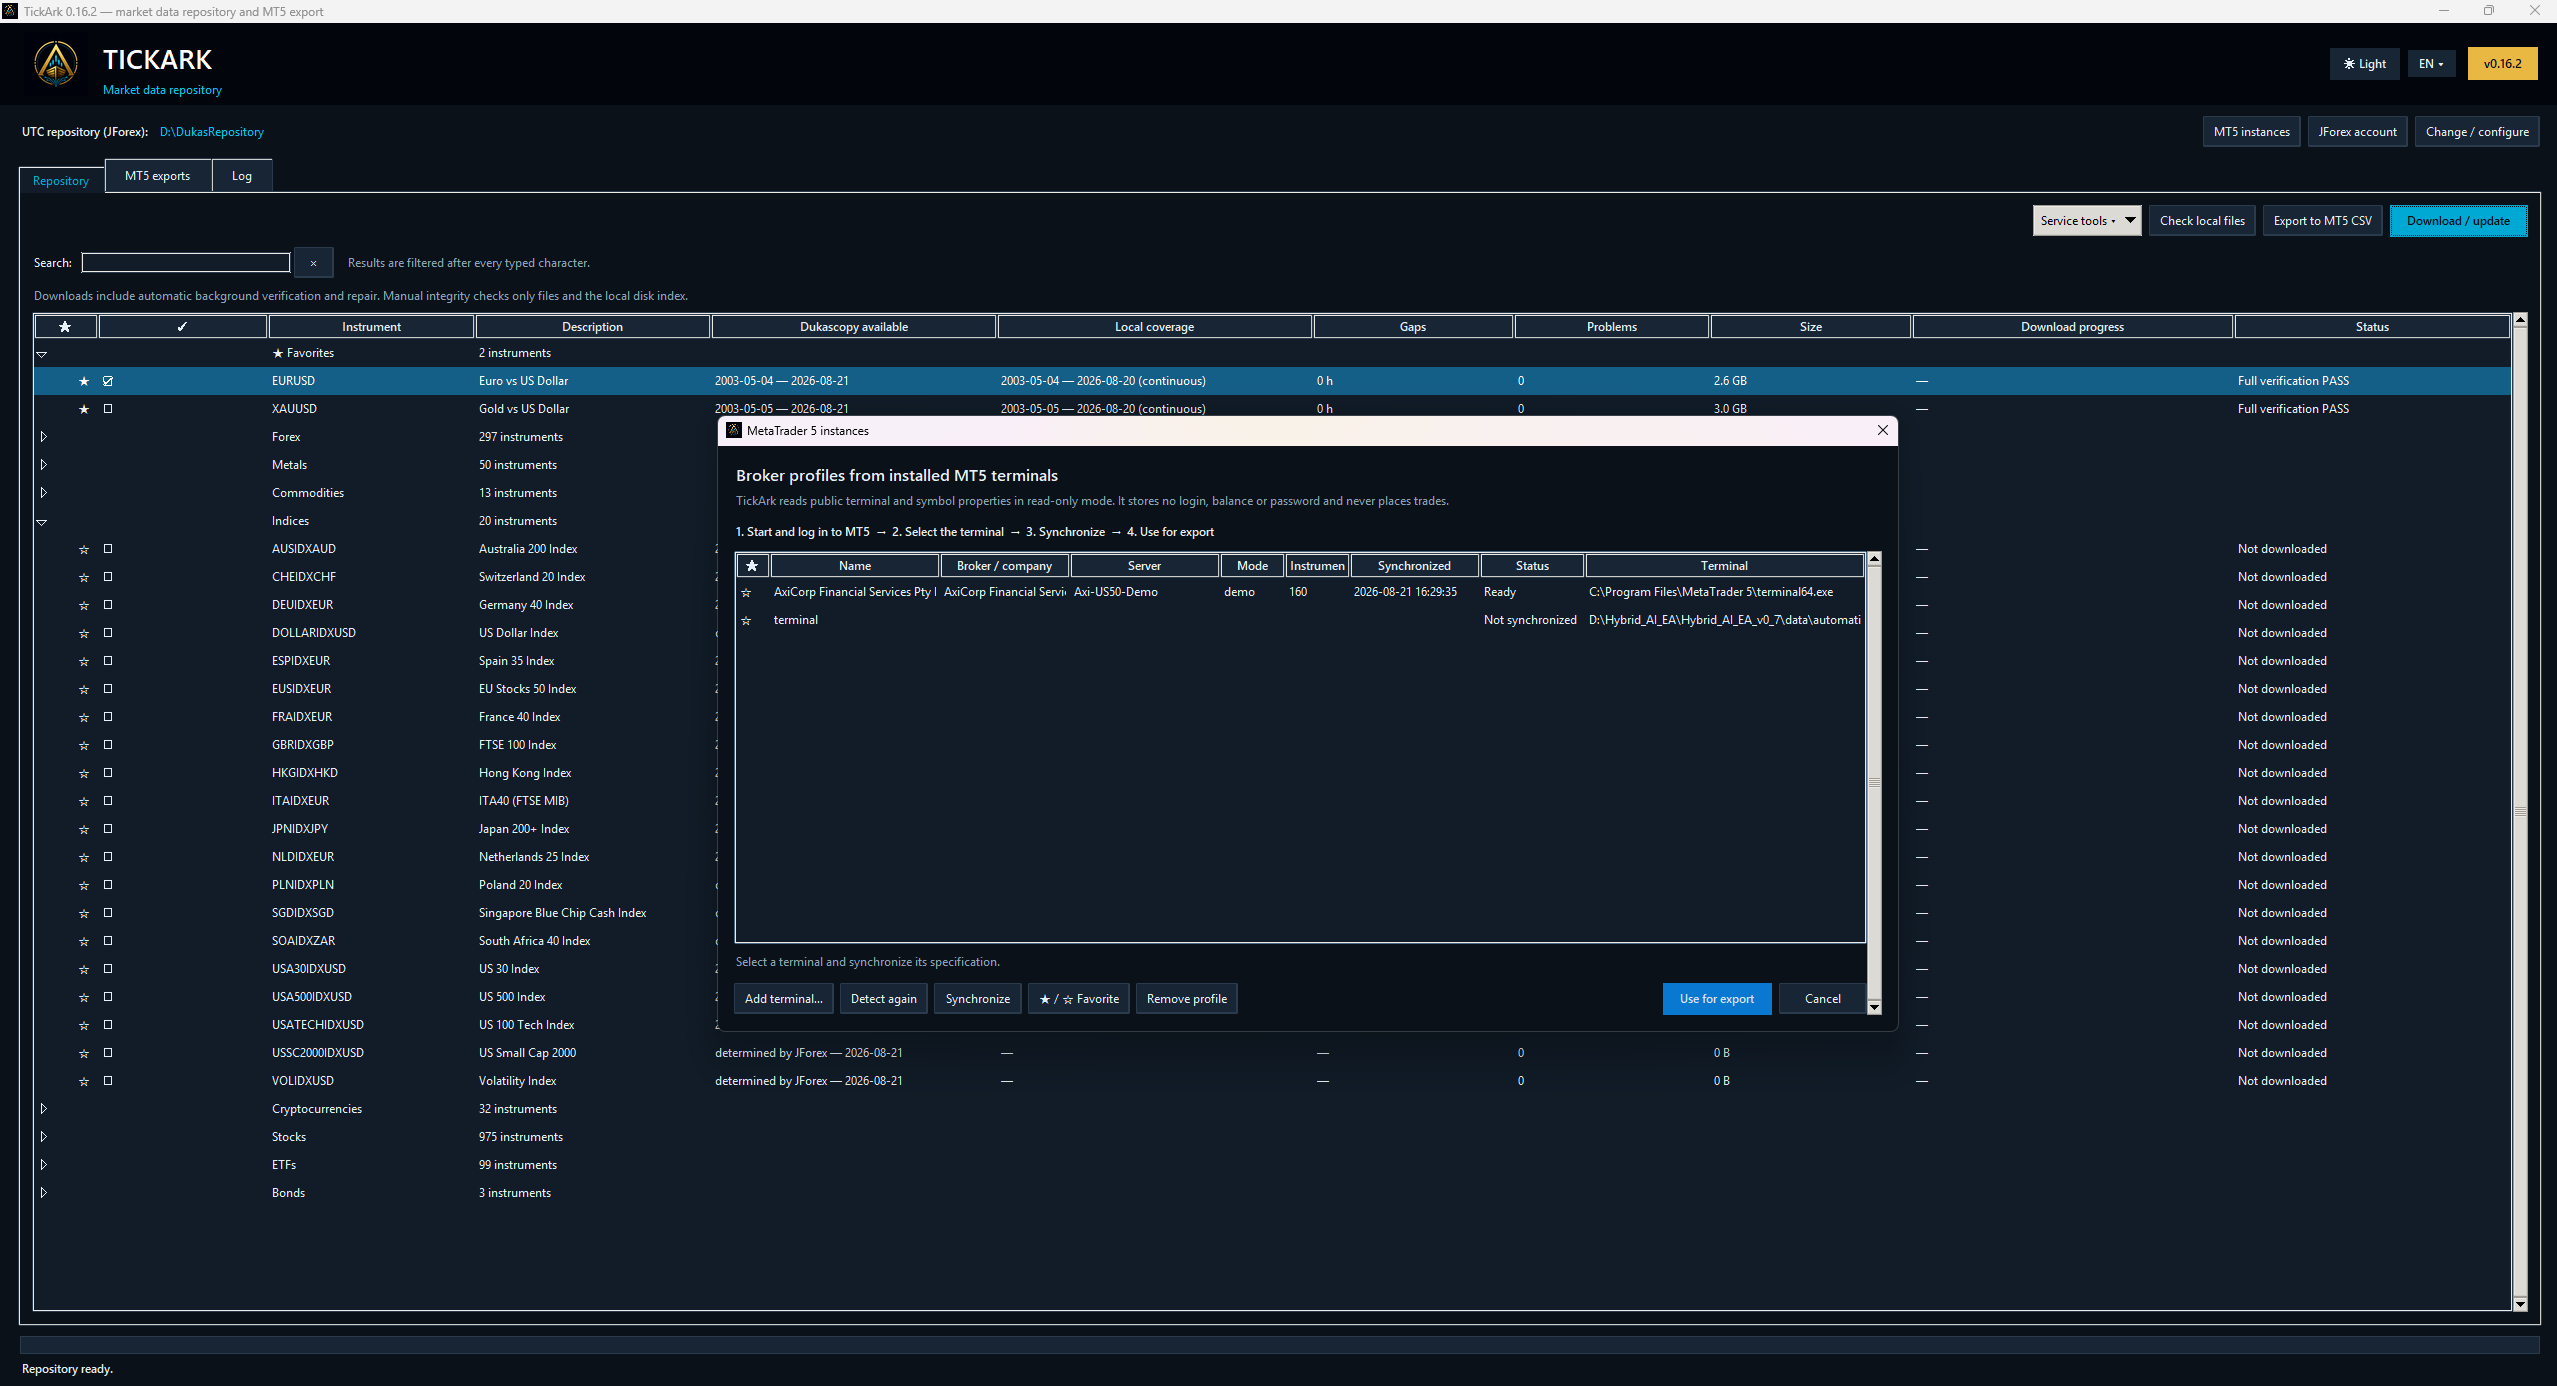Screen dimensions: 2557x1386
Task: Sort by Instrument column header
Action: click(371, 327)
